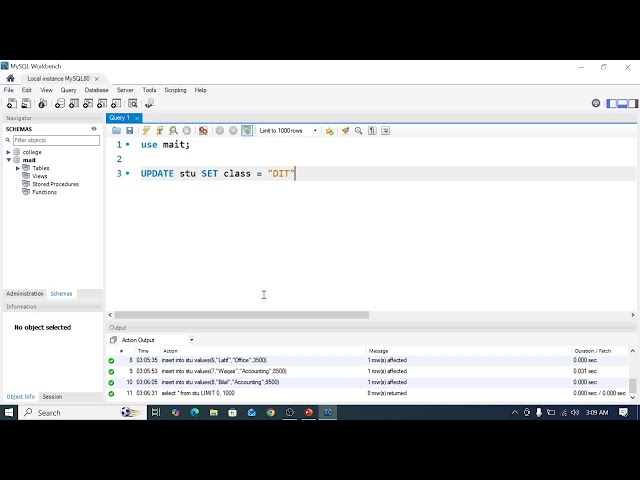Toggle the right sidebar panel visibility
Screen dimensions: 640x480
[633, 104]
